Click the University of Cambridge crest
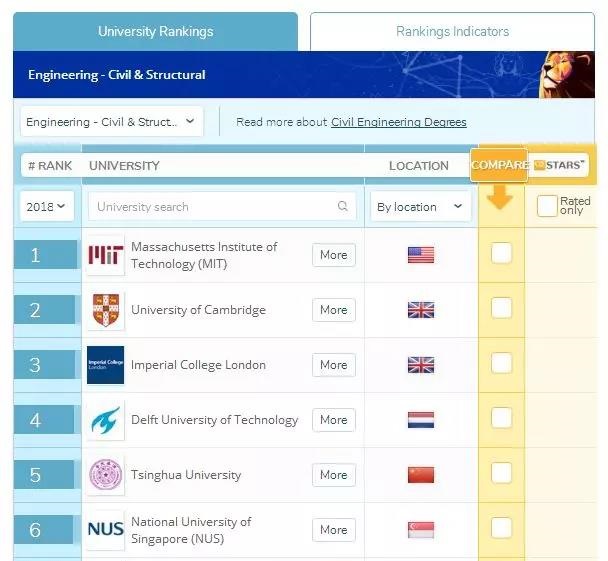The height and width of the screenshot is (561, 608). coord(105,310)
